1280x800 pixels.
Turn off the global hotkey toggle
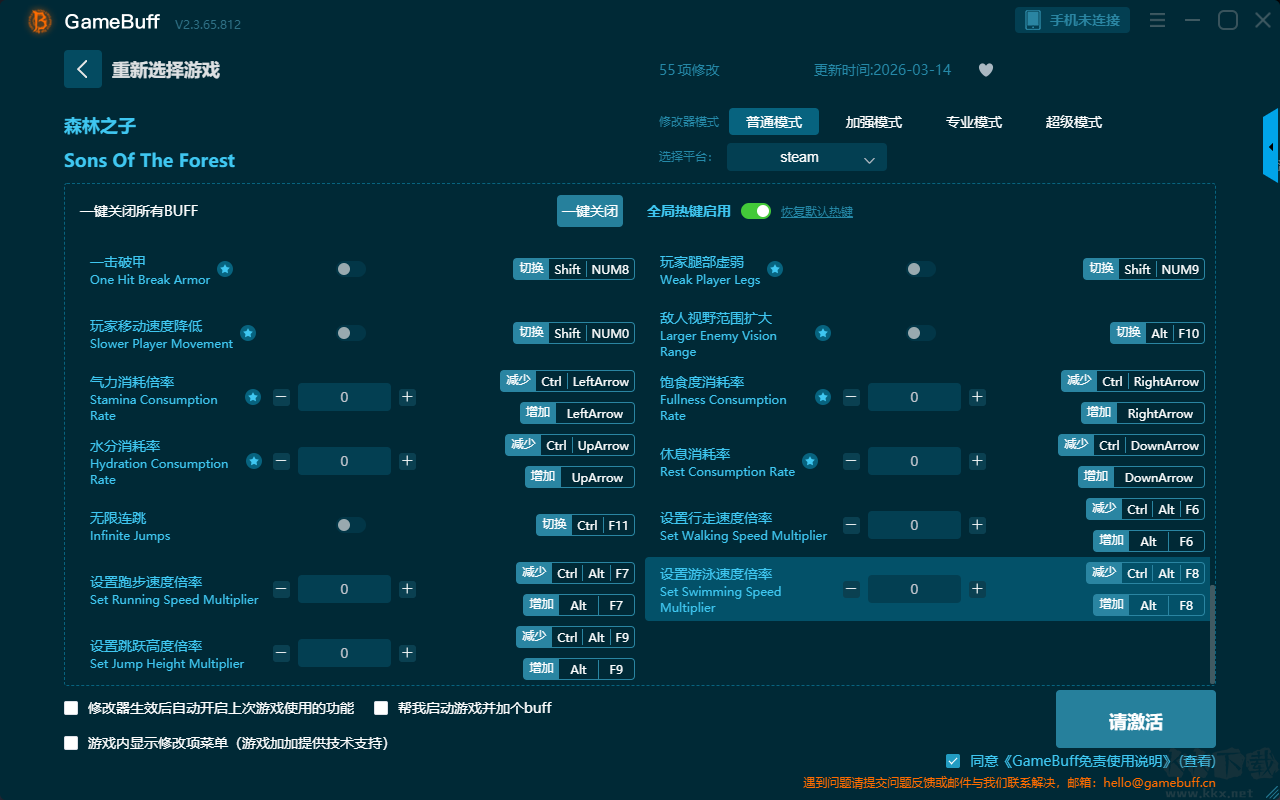756,211
